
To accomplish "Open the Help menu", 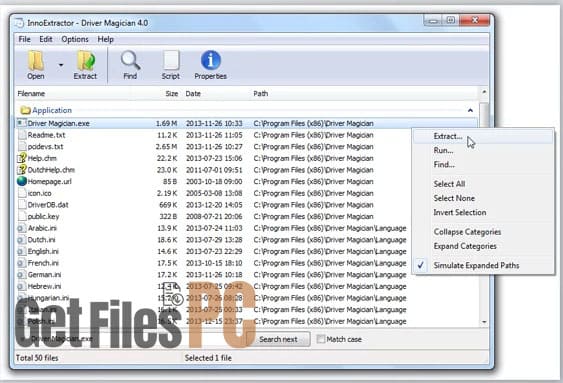I will pos(106,39).
